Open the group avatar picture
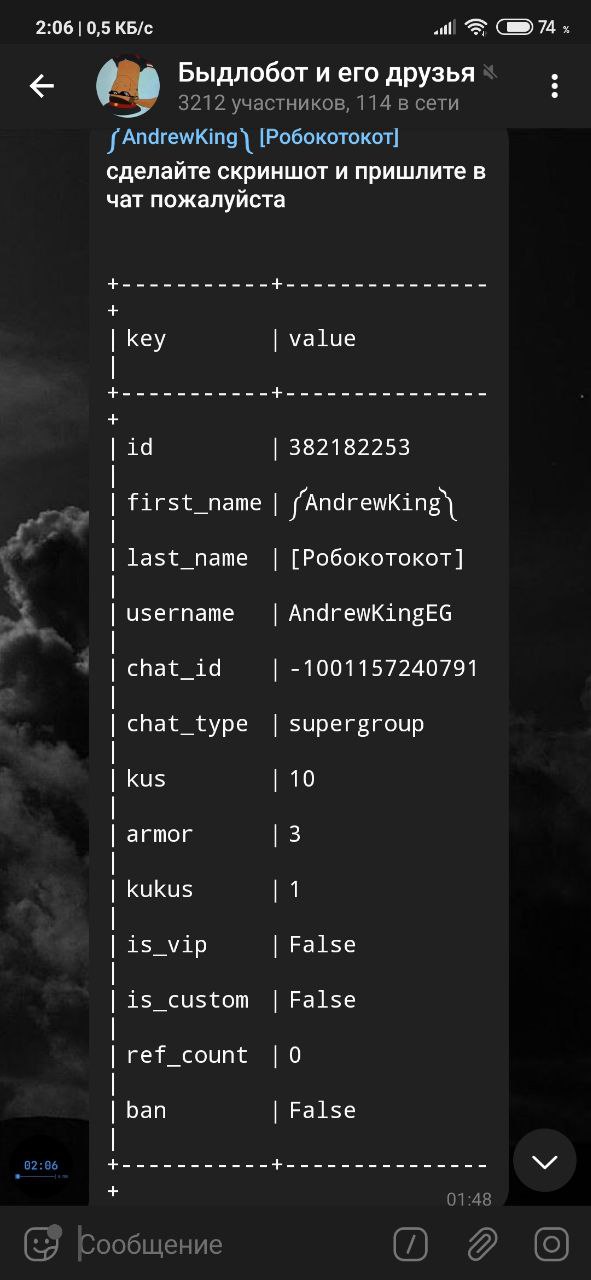Image resolution: width=591 pixels, height=1280 pixels. pyautogui.click(x=128, y=86)
